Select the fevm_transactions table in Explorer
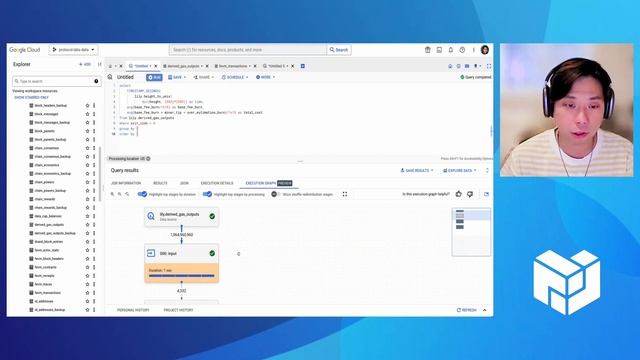This screenshot has height=360, width=640. click(48, 293)
